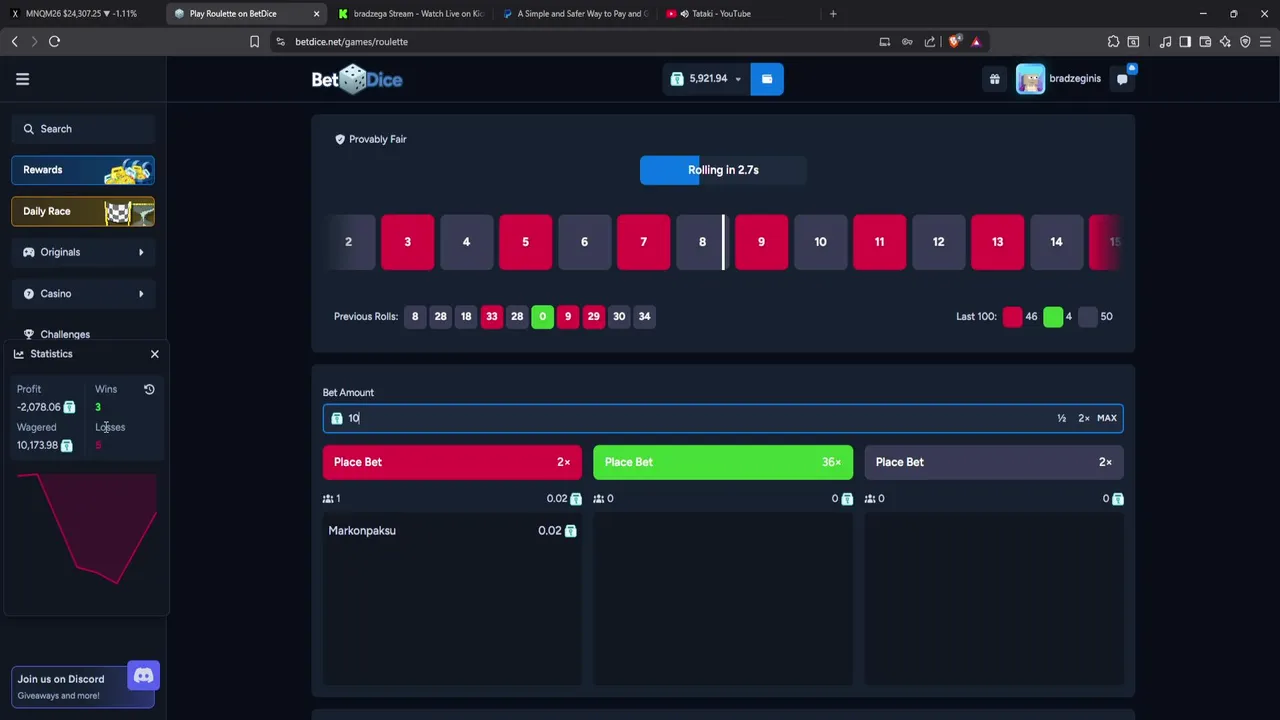Click previous roll 33

click(x=491, y=316)
